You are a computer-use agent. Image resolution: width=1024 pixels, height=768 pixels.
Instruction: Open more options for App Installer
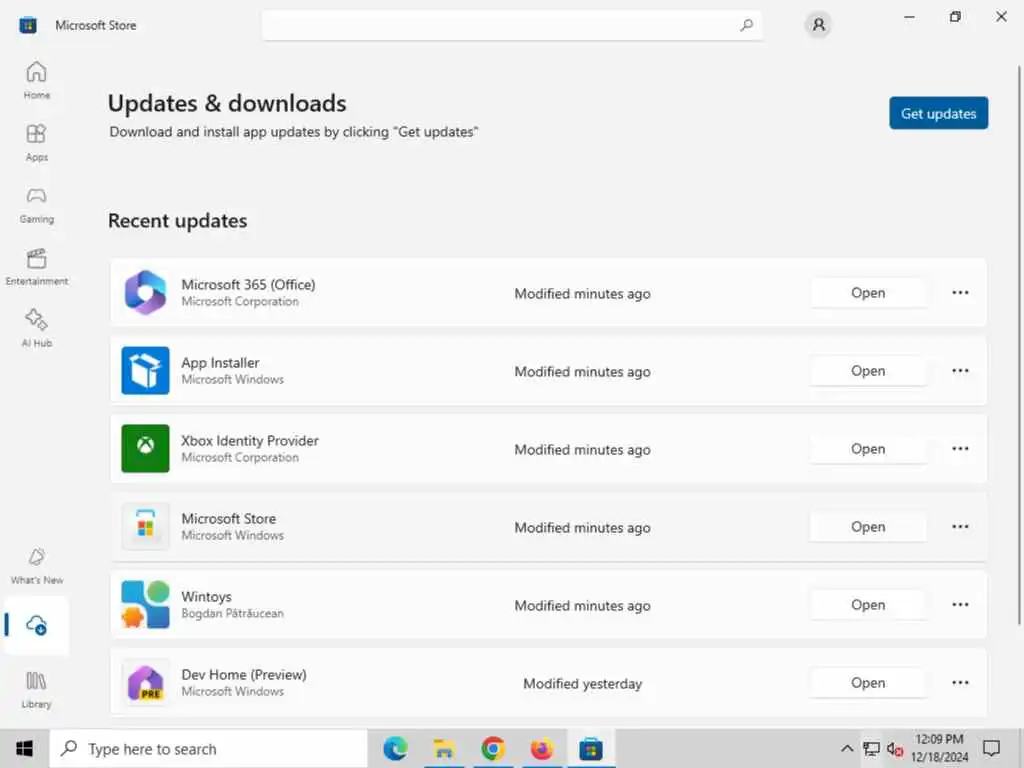(x=960, y=370)
